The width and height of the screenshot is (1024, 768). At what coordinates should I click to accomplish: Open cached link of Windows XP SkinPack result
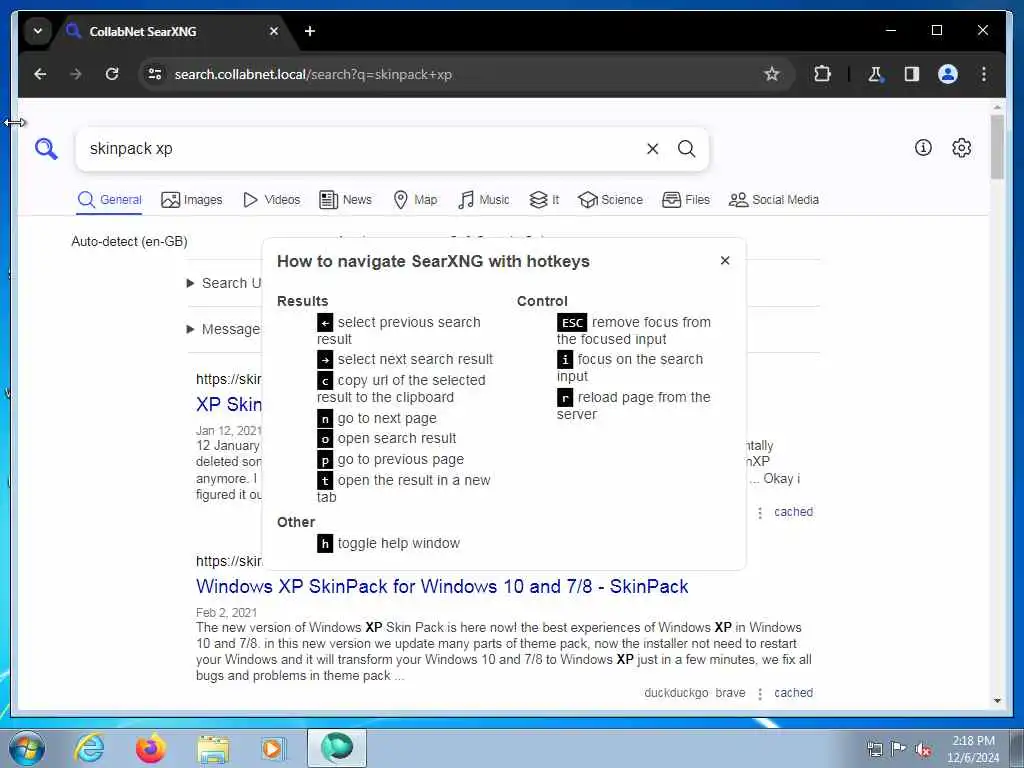tap(793, 693)
